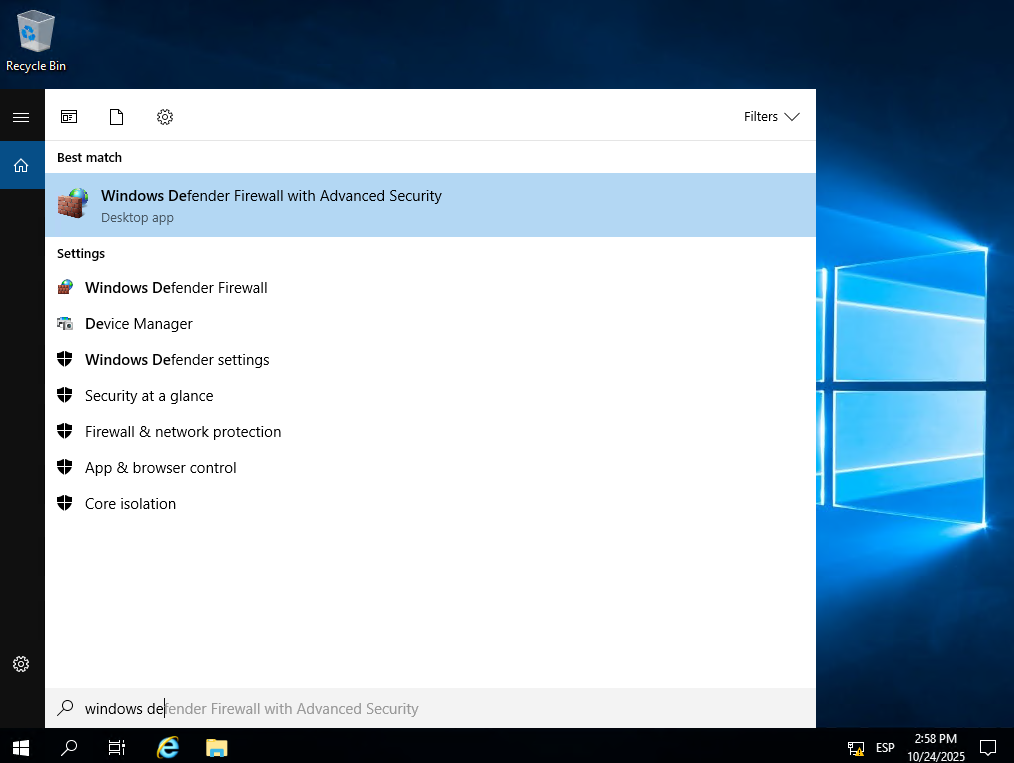This screenshot has width=1014, height=763.
Task: Open the clock showing 2:58 PM
Action: [936, 748]
